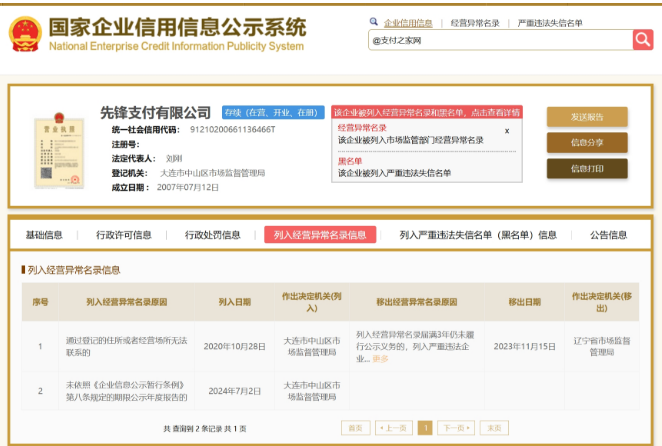The image size is (662, 446).
Task: Go to 下一页 in pagination
Action: pos(456,428)
